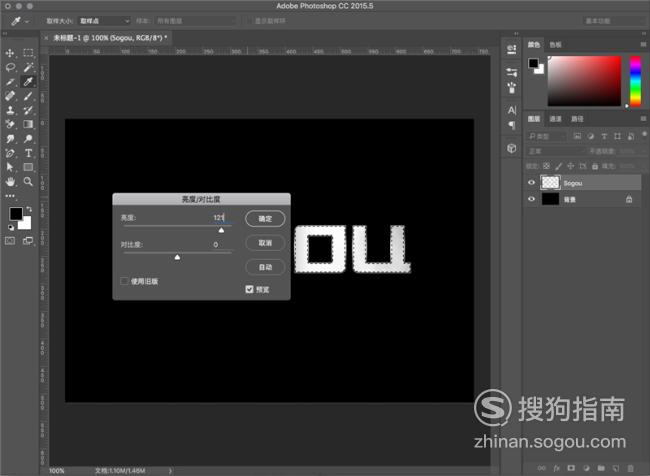Open the Brush Presets panel icon

512,87
